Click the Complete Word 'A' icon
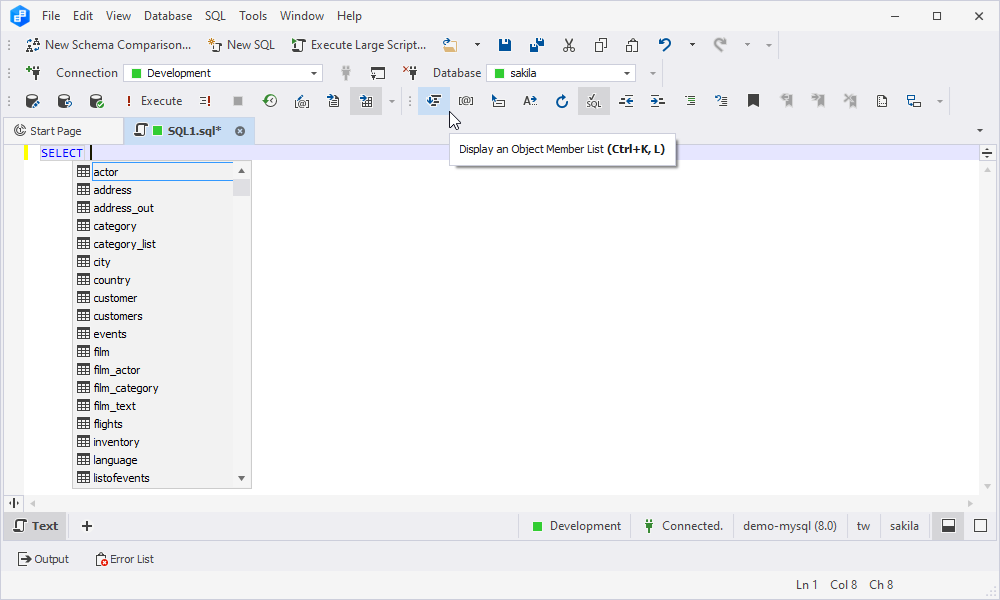This screenshot has height=600, width=1000. point(530,101)
